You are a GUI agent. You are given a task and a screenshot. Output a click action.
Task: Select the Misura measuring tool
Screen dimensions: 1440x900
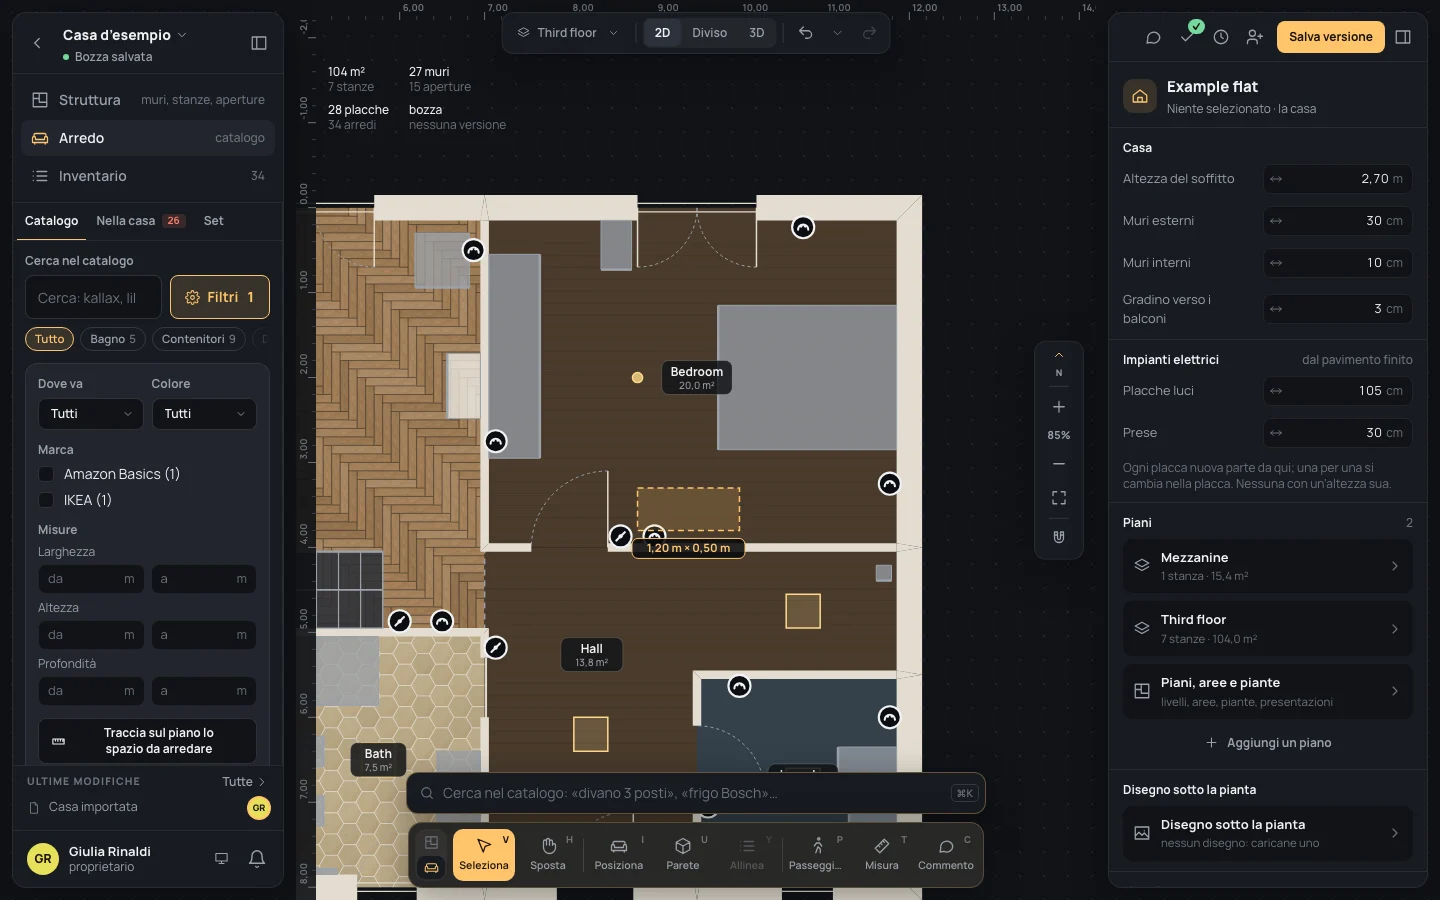coord(882,855)
